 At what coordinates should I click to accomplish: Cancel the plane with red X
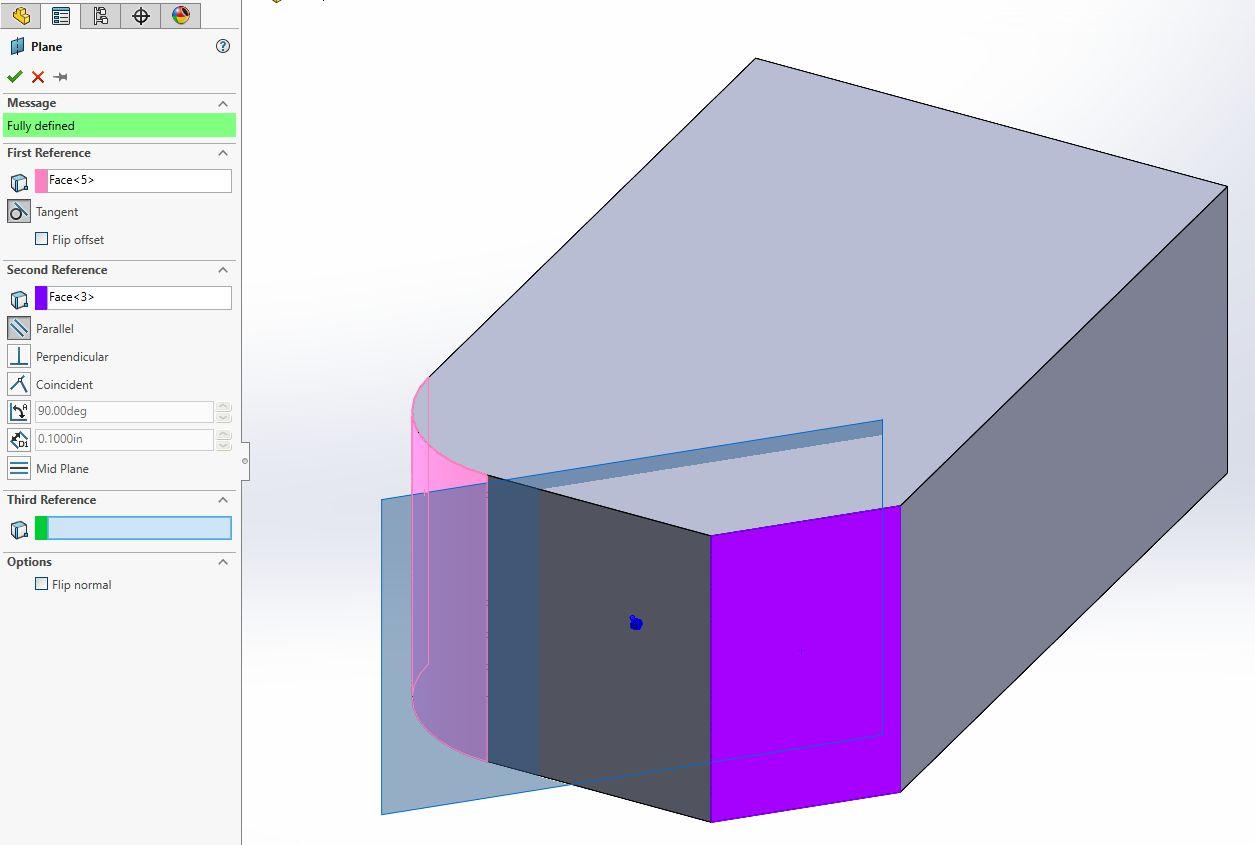[38, 77]
